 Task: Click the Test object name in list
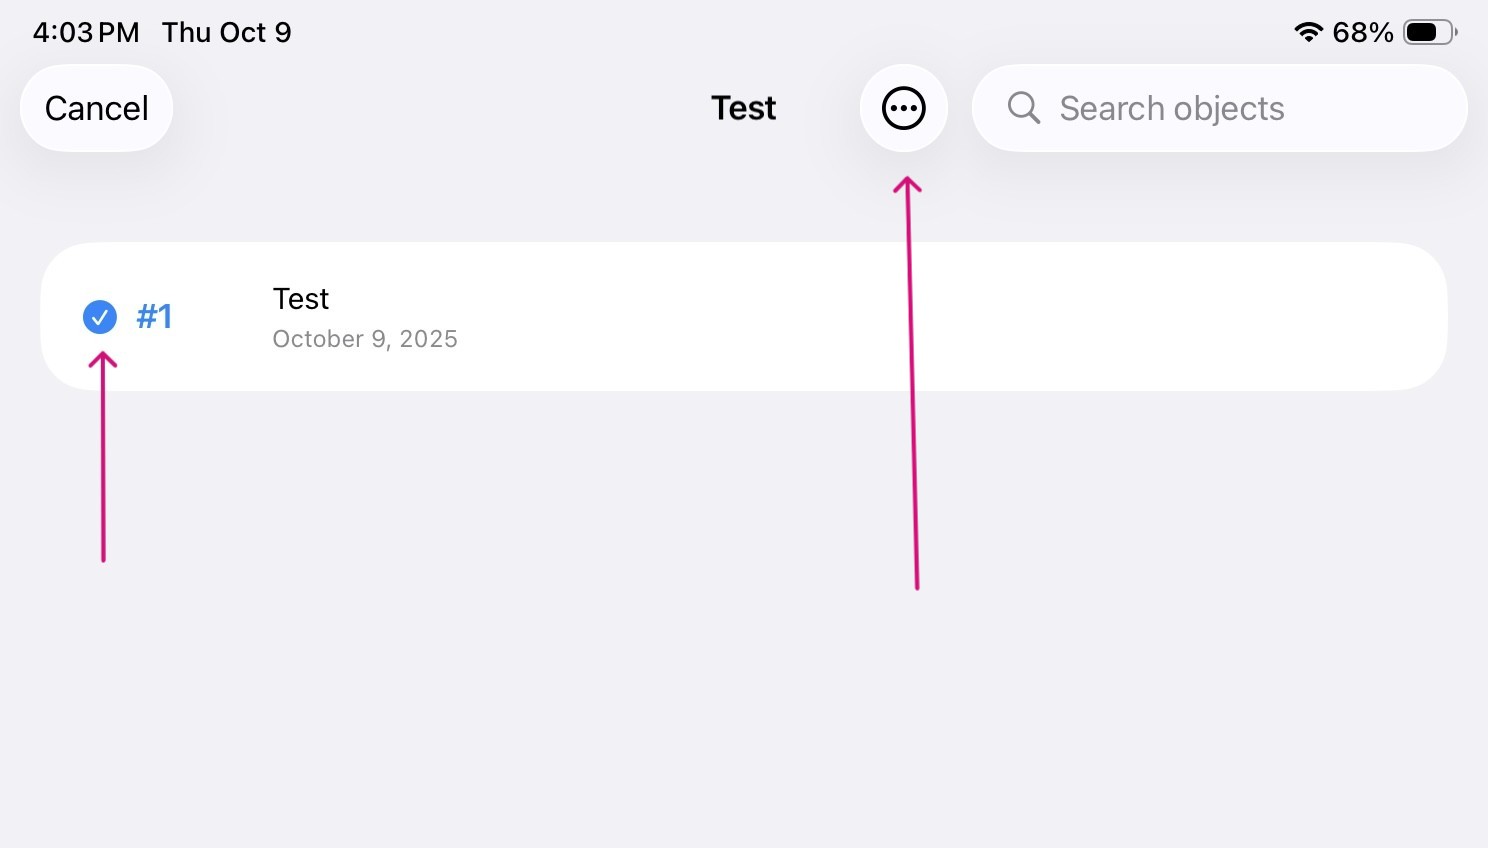click(x=300, y=299)
